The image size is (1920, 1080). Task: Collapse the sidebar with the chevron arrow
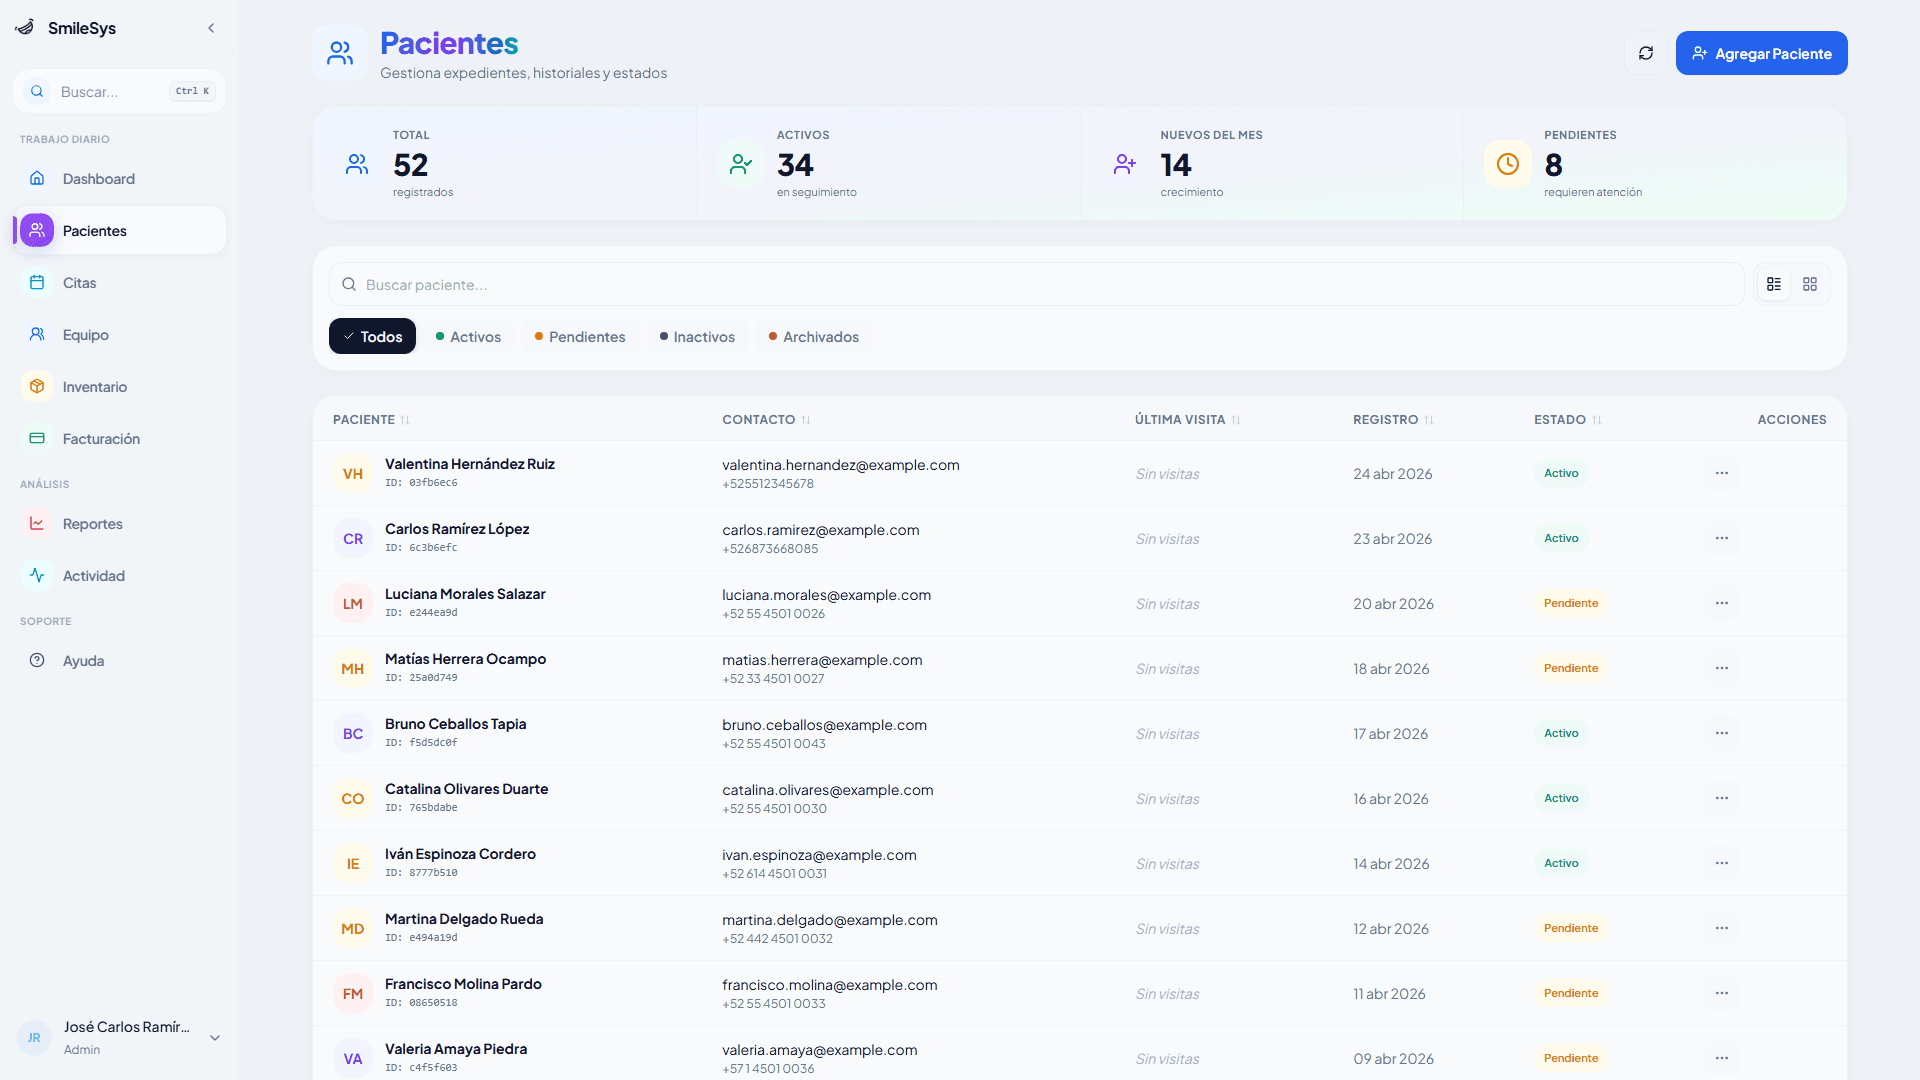[x=211, y=28]
